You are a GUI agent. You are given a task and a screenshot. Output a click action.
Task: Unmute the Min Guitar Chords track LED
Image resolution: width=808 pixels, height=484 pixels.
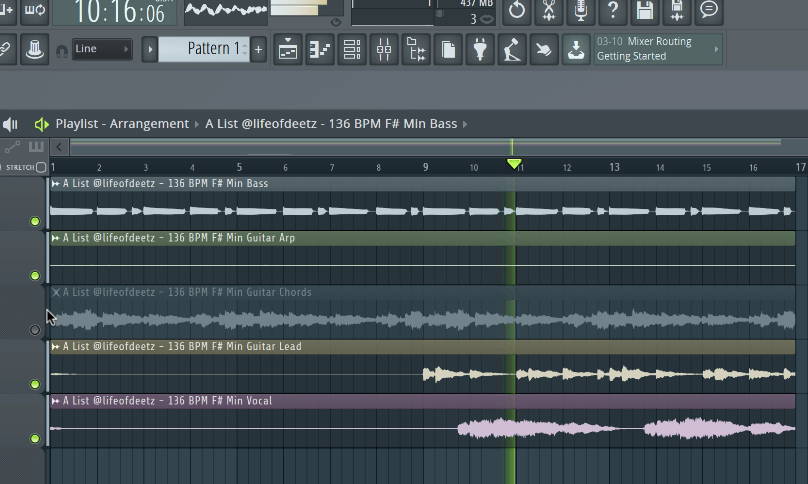pyautogui.click(x=35, y=330)
